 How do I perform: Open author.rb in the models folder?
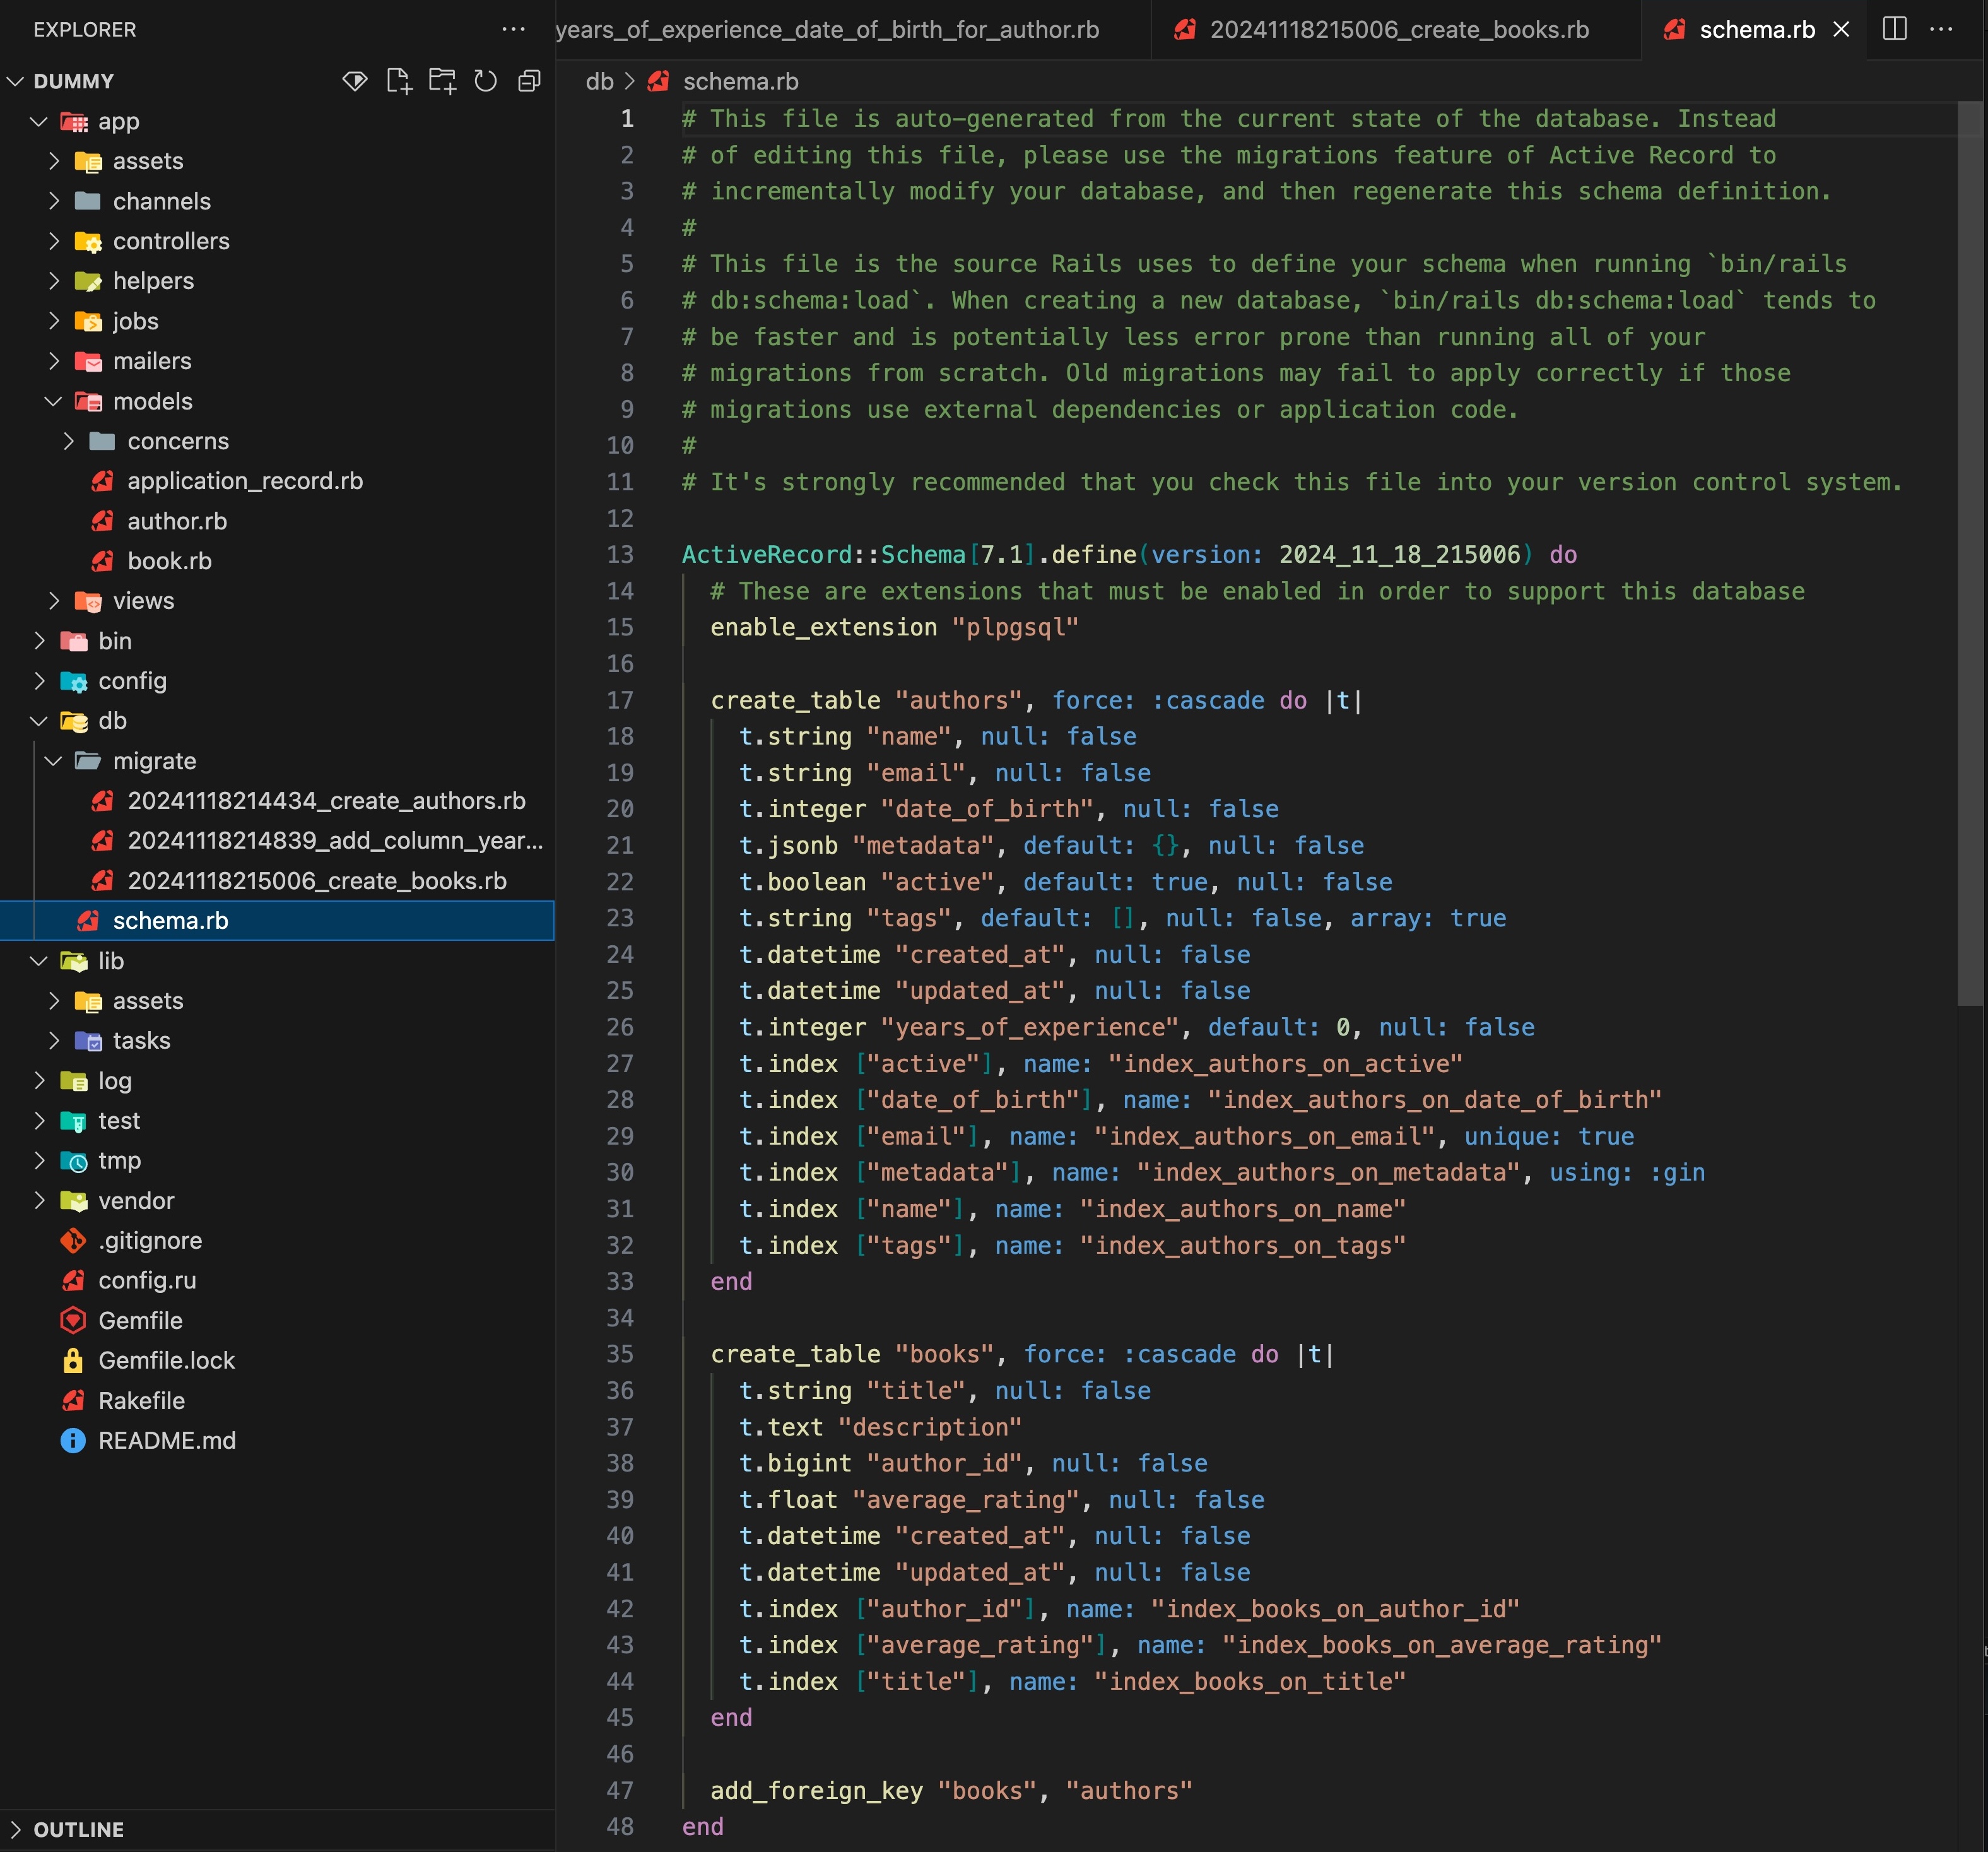point(177,521)
